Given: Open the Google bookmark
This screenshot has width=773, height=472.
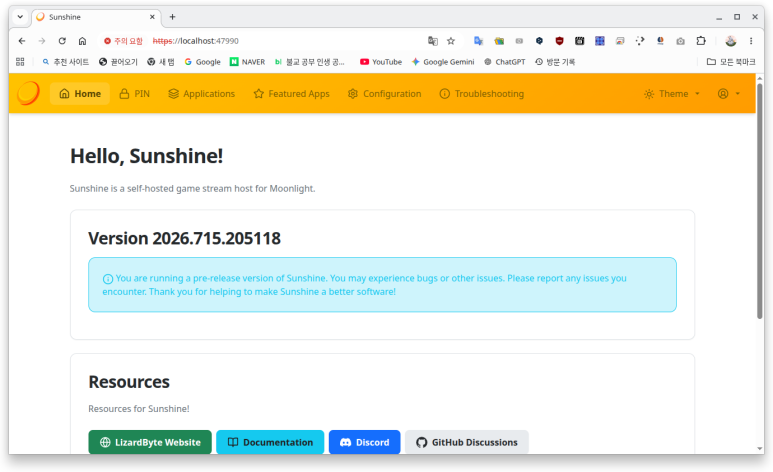Looking at the screenshot, I should click(203, 62).
